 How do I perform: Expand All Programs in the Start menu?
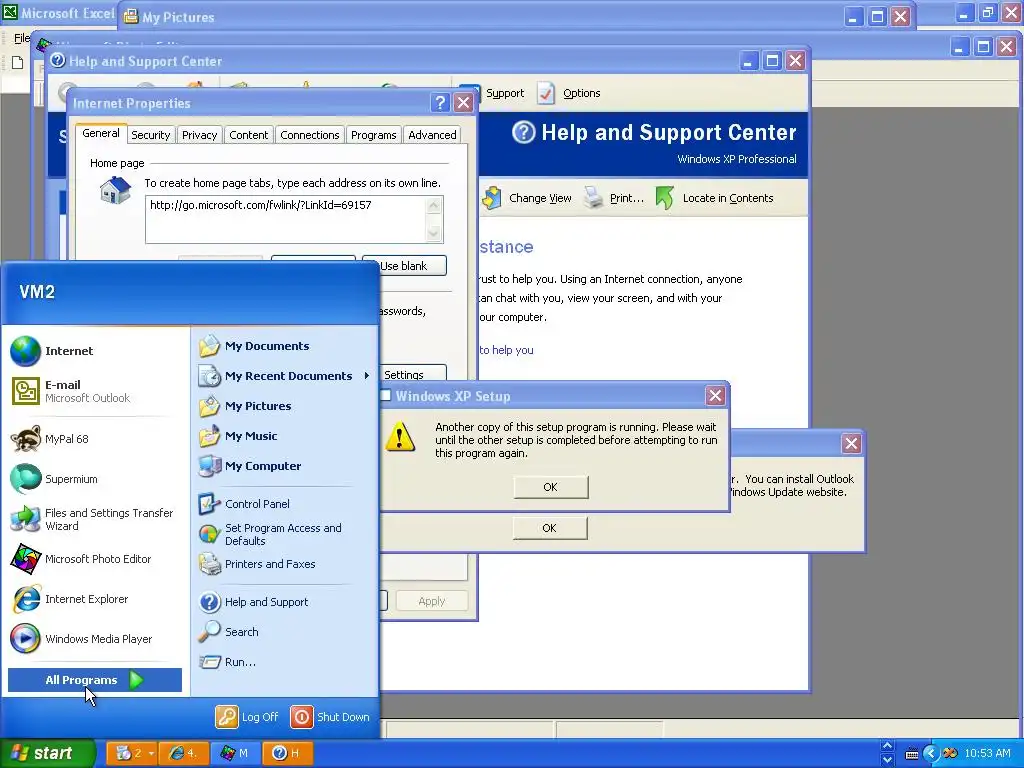click(95, 680)
